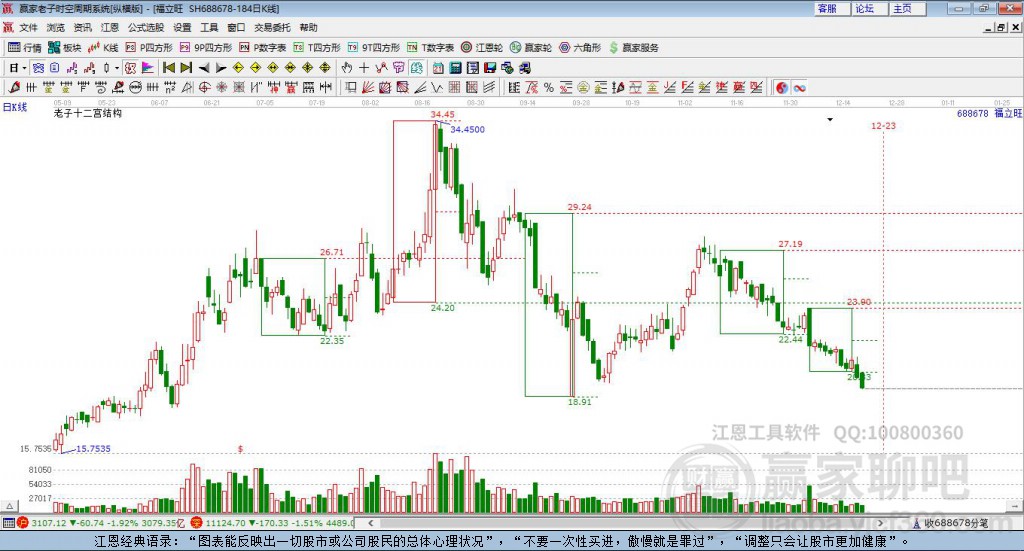Click the 15.7535 starting price label
The image size is (1024, 551).
[x=93, y=449]
